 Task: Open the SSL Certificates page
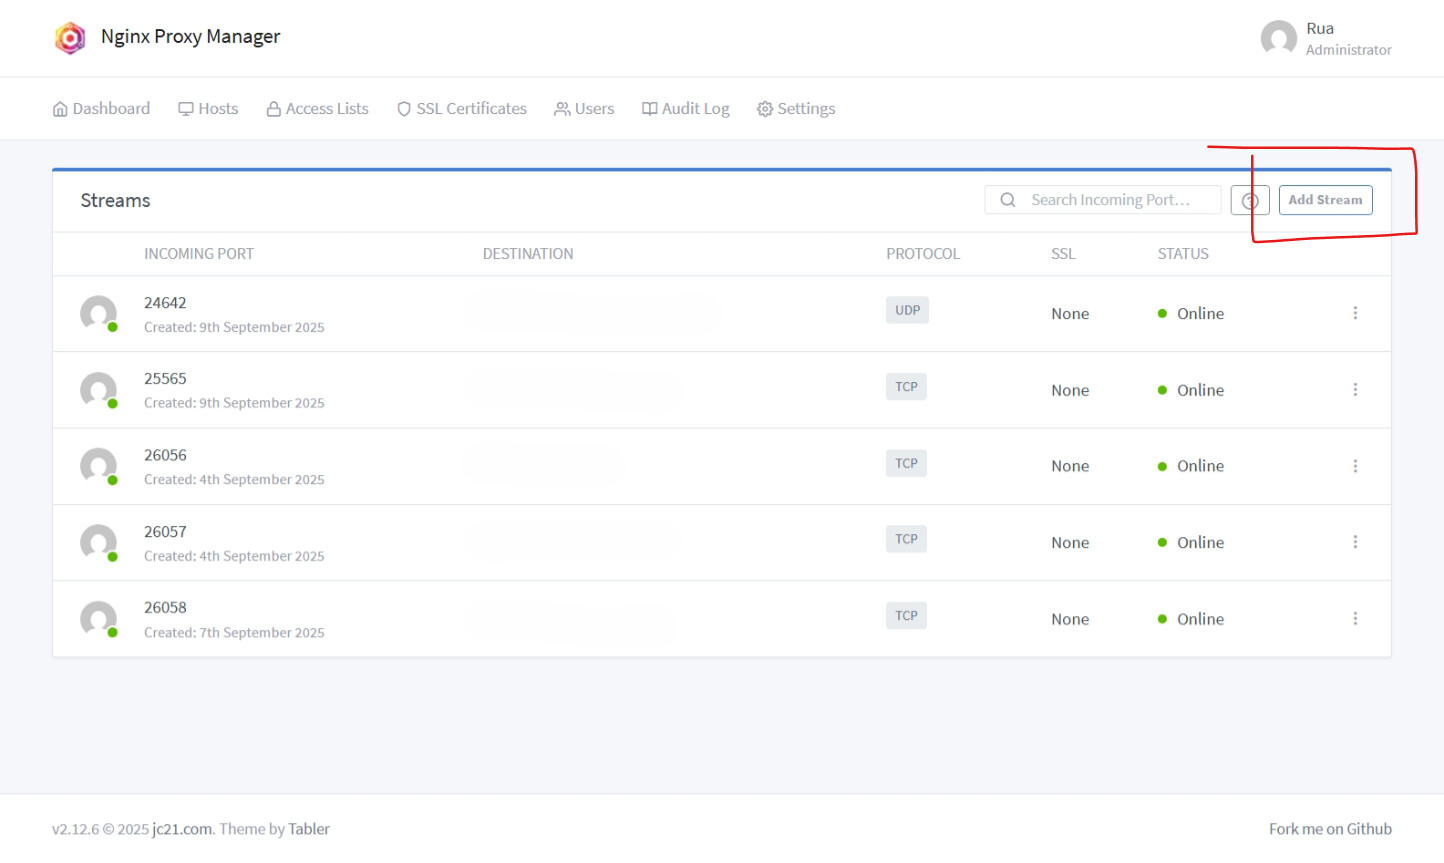coord(461,109)
